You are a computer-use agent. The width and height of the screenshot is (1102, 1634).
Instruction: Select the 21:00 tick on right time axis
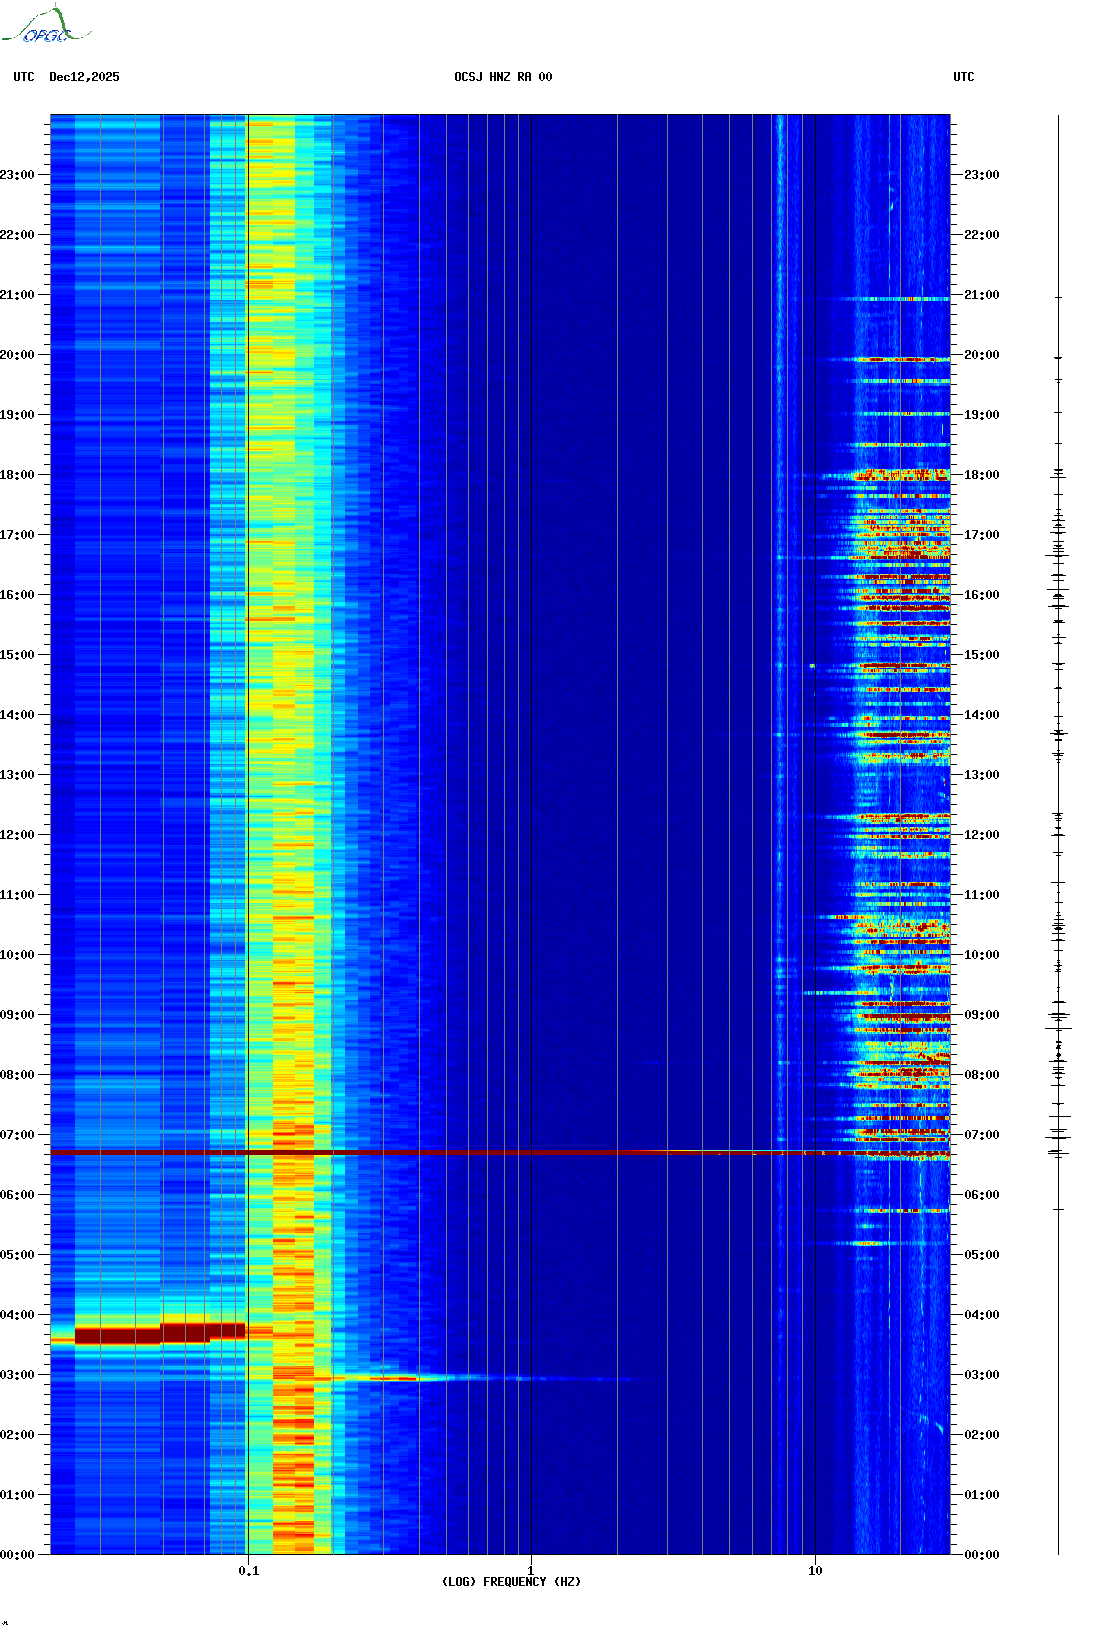[981, 295]
